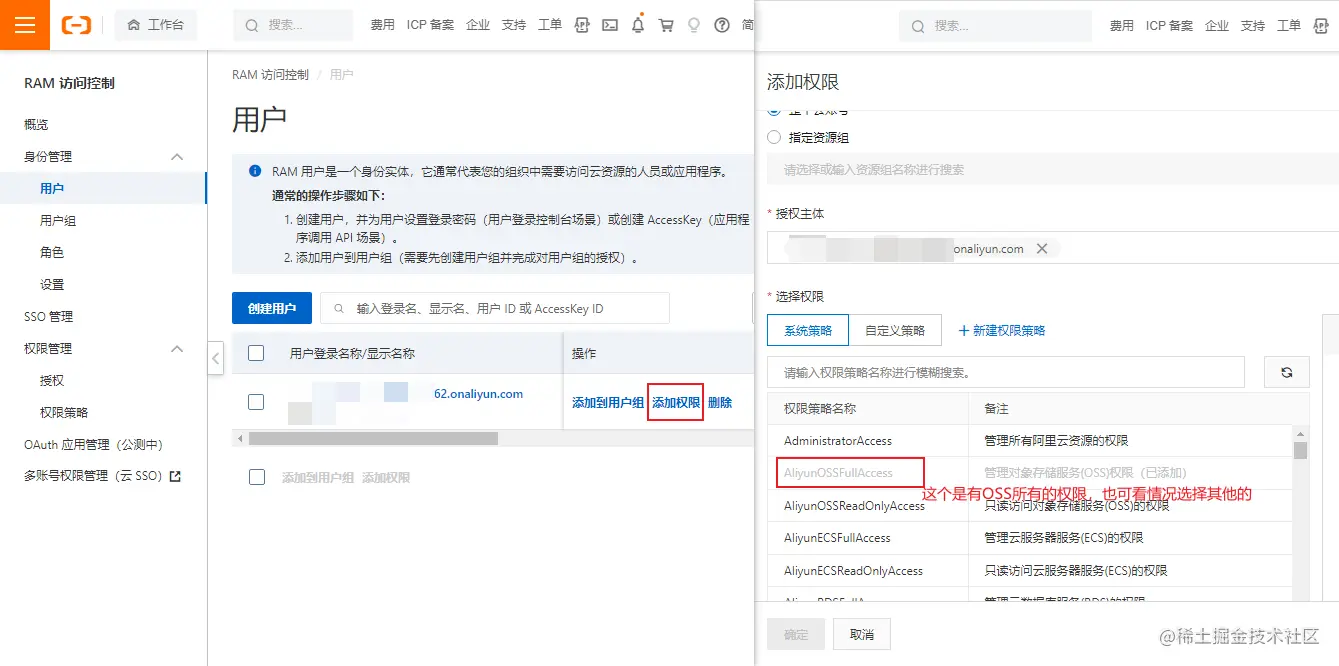Open the 企业 menu in left top bar

pos(478,25)
